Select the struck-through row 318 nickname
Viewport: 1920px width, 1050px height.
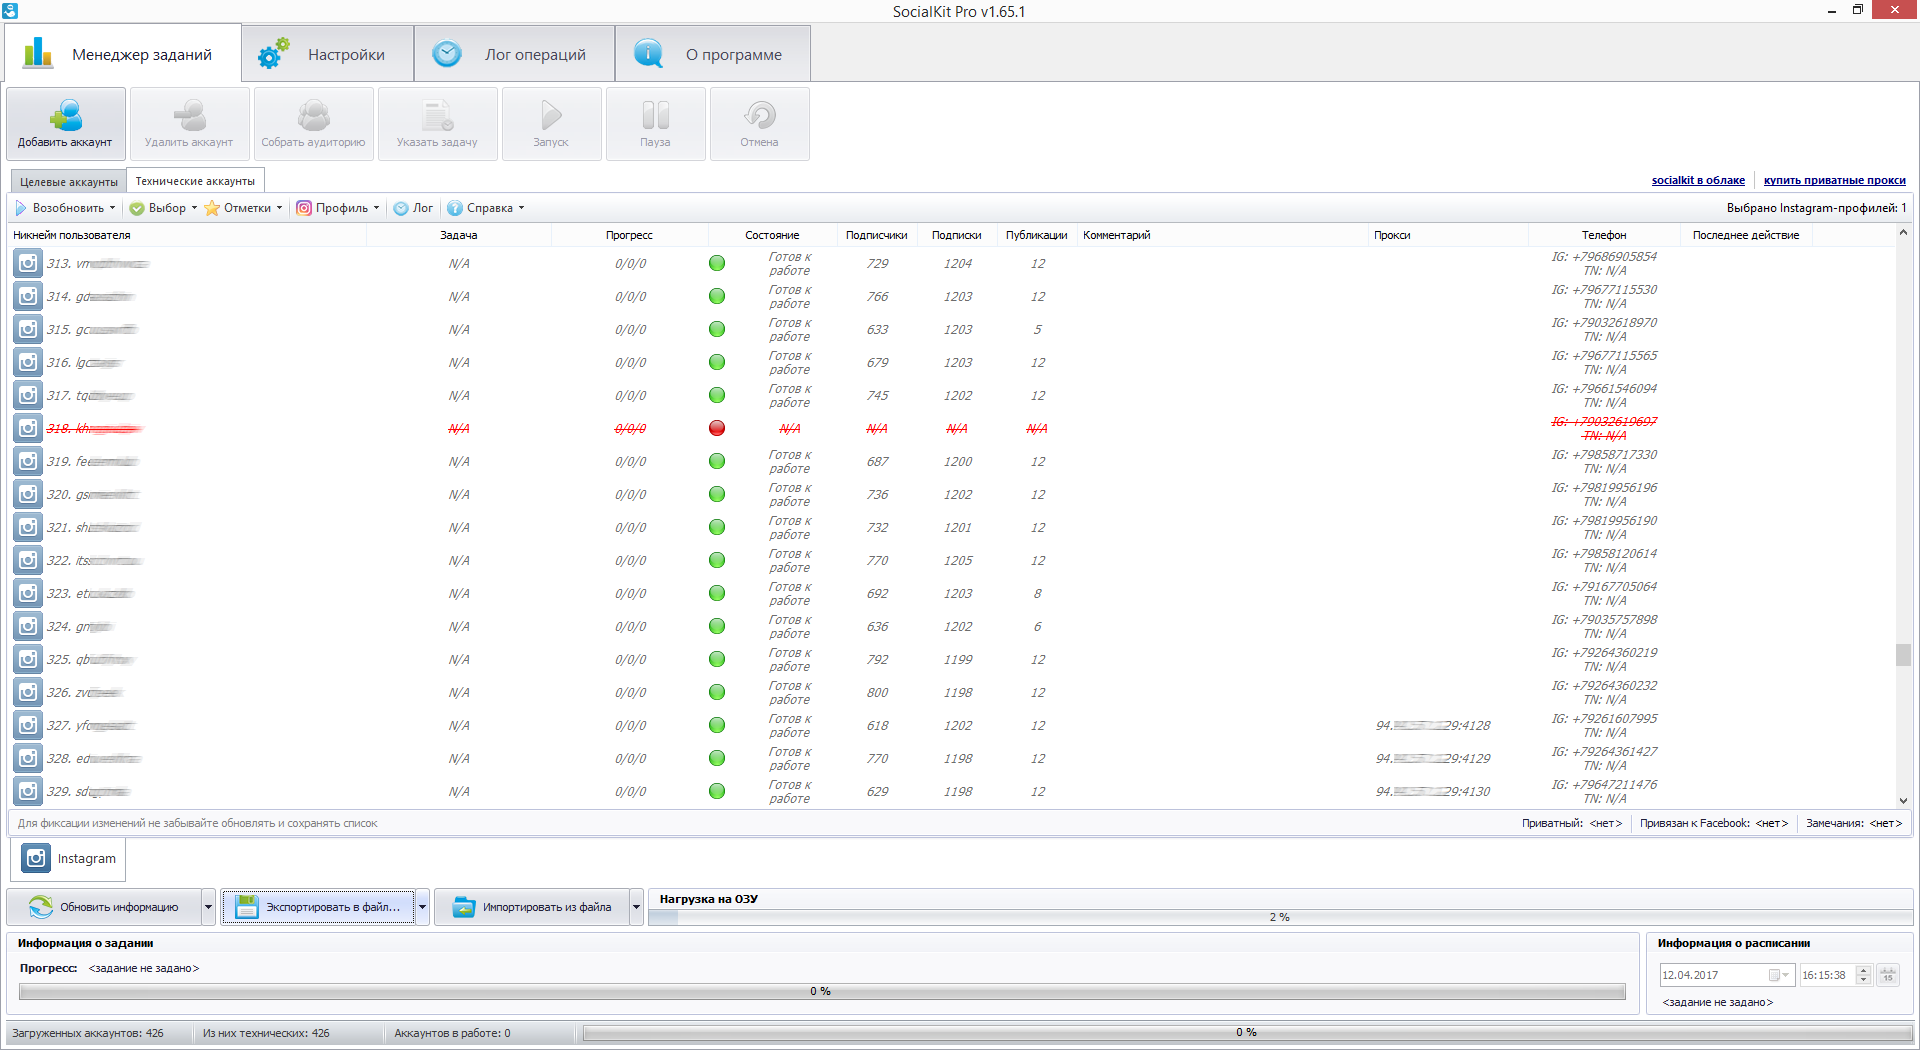(95, 428)
